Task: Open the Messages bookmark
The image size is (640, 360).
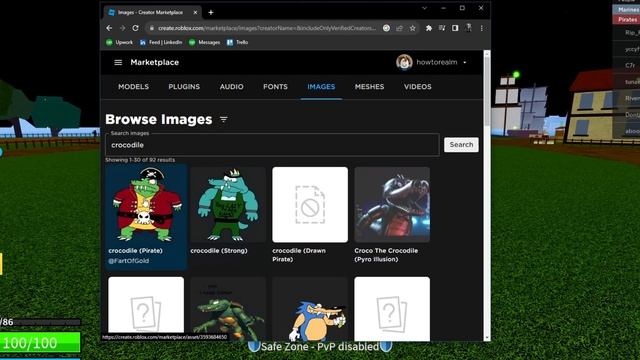Action: tap(204, 42)
